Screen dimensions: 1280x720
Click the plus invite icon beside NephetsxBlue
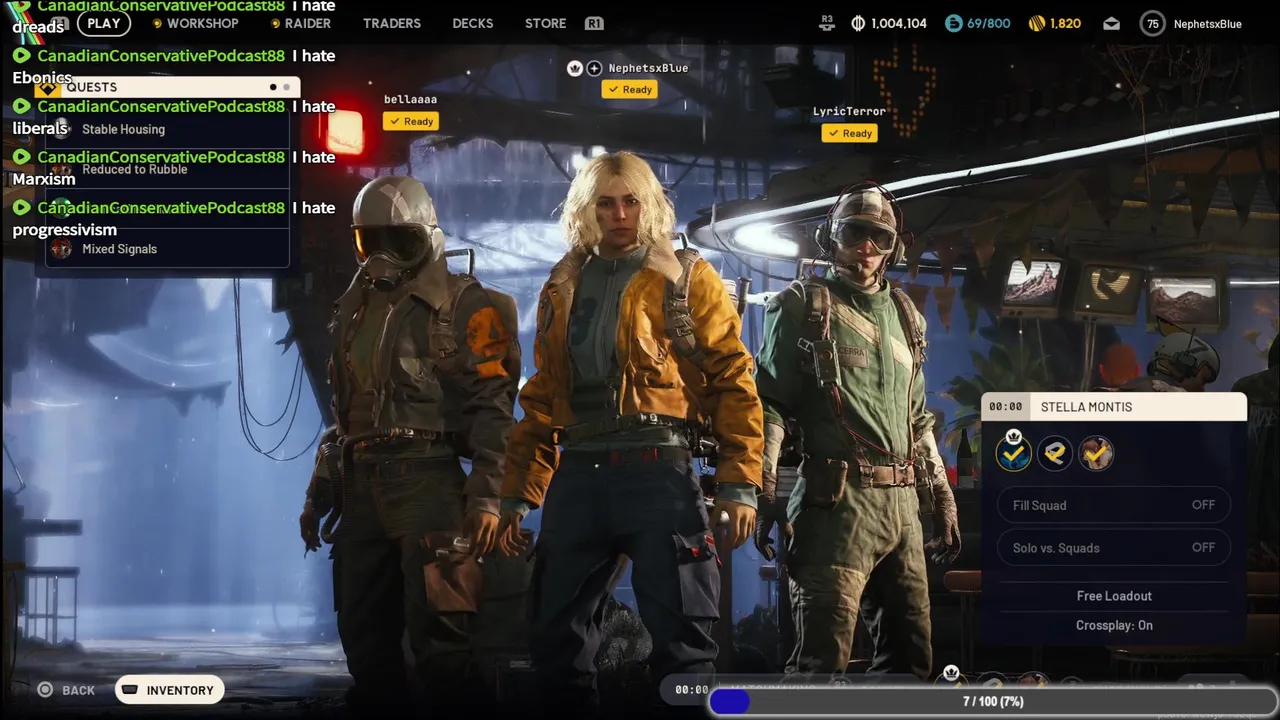coord(594,68)
